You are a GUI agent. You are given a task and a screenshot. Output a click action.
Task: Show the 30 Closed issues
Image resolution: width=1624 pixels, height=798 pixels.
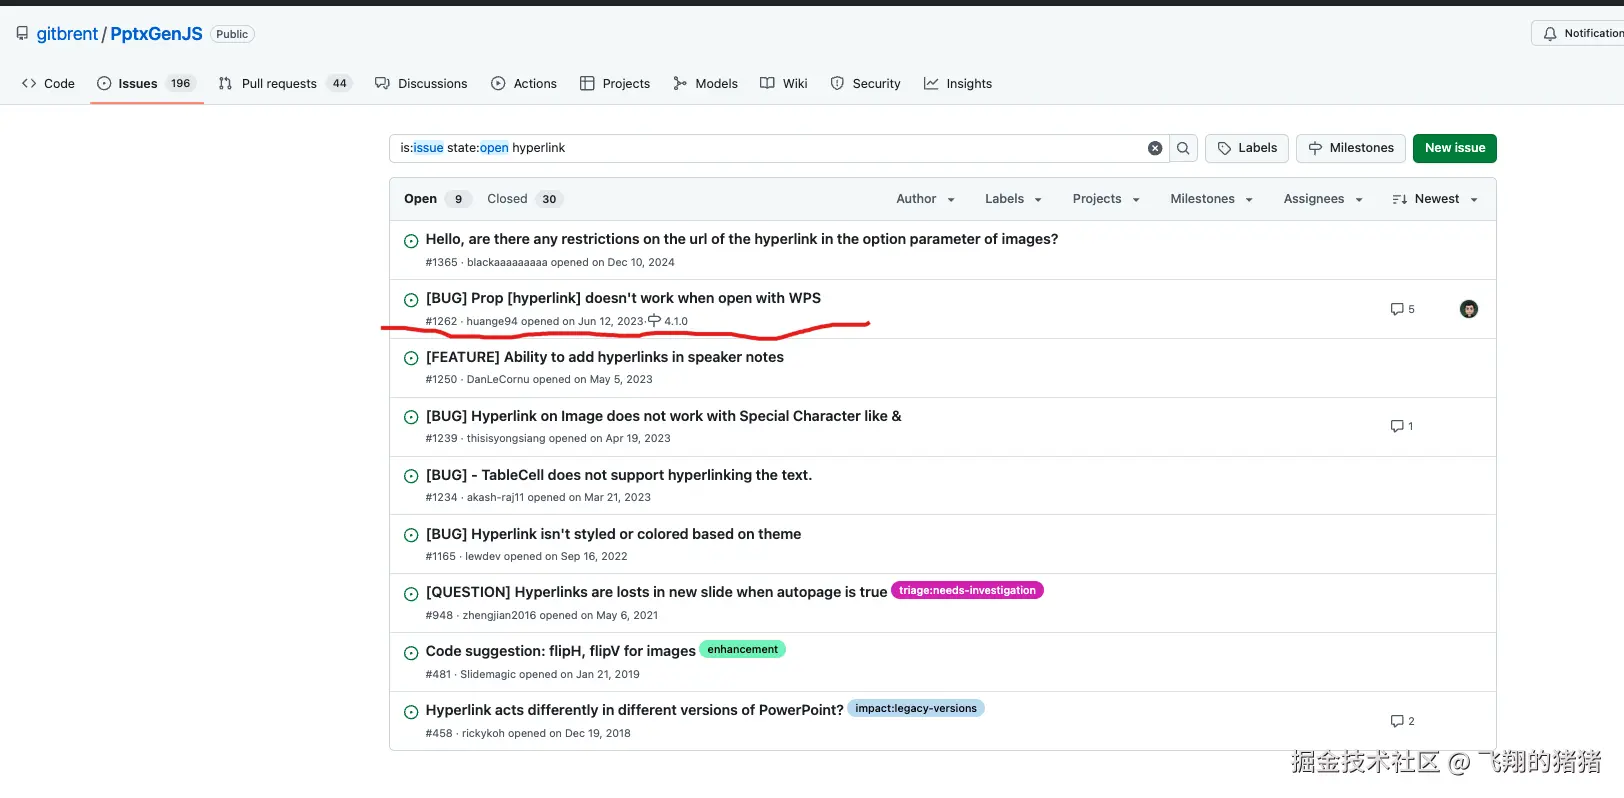[x=525, y=199]
